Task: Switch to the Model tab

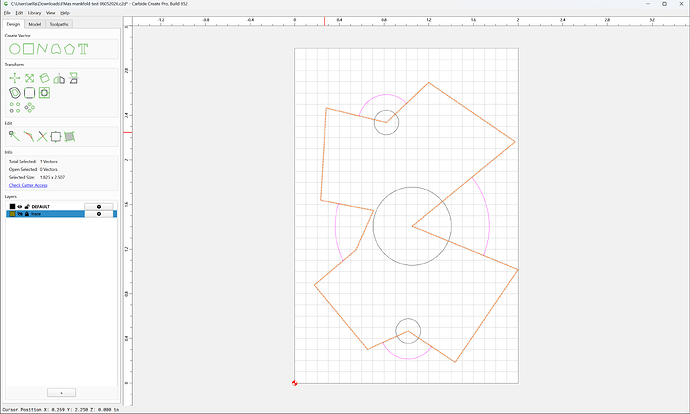Action: [x=35, y=24]
